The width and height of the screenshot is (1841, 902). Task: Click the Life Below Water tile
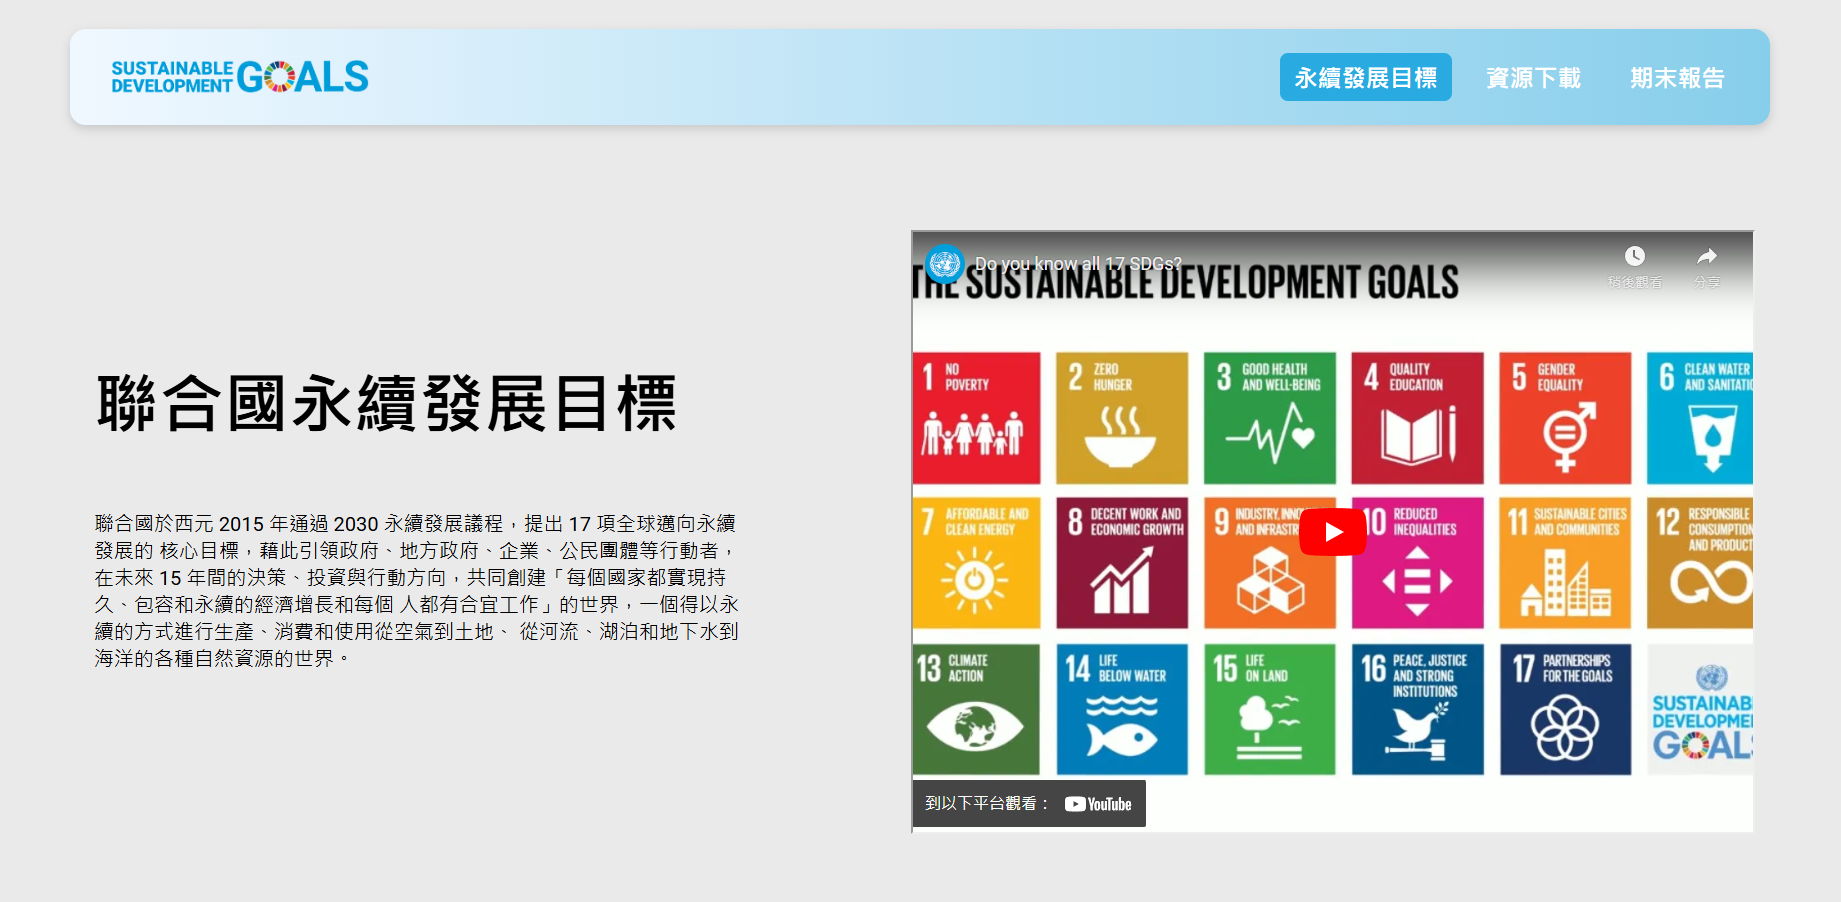(x=1122, y=709)
